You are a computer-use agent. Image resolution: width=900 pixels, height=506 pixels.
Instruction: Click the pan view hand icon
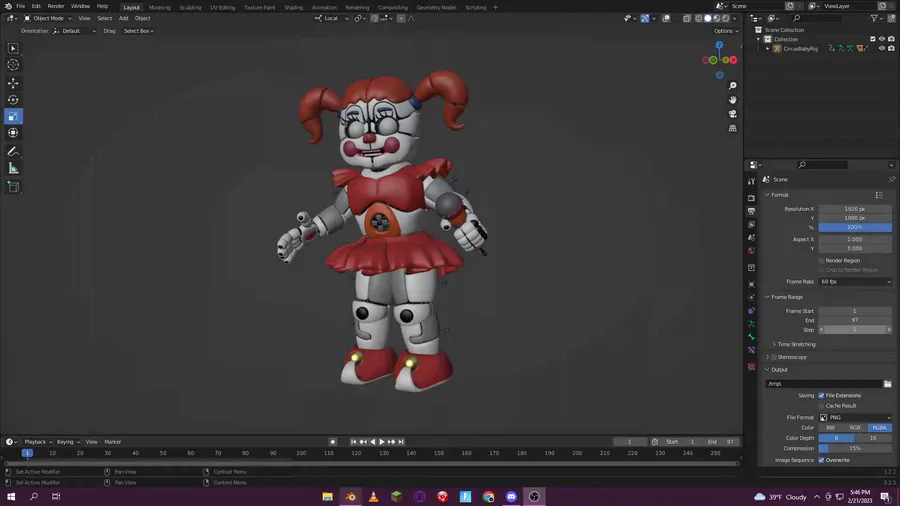(x=732, y=100)
